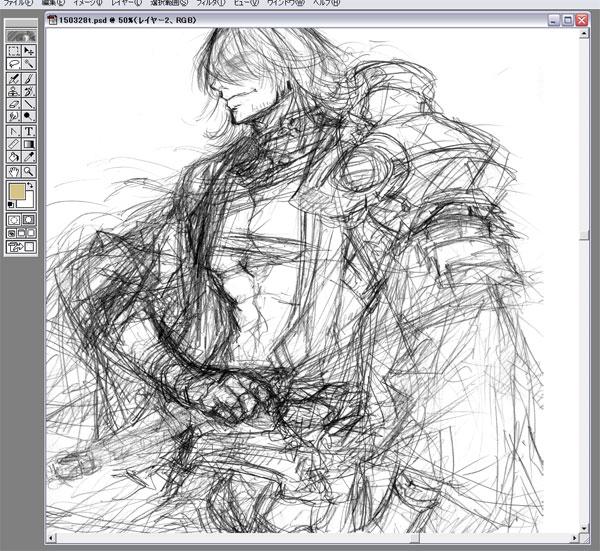Select the Lasso tool
The width and height of the screenshot is (600, 551).
click(14, 64)
